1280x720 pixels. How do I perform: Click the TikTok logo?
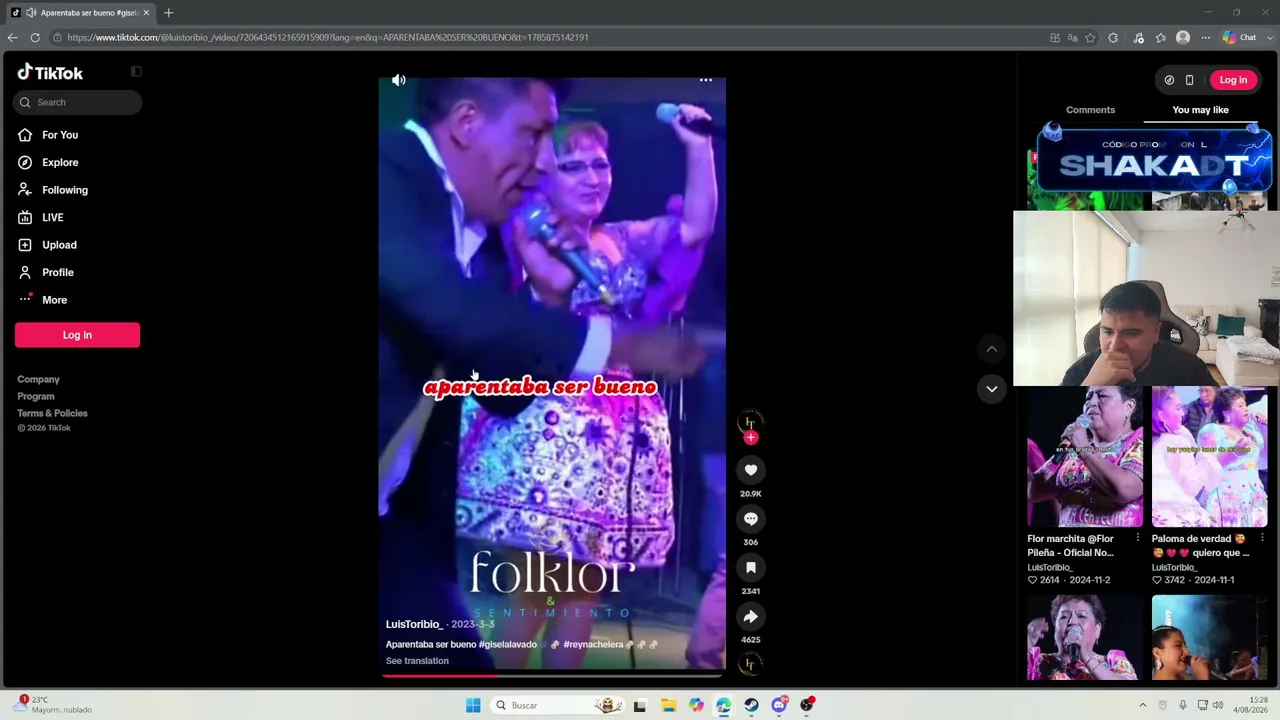50,72
